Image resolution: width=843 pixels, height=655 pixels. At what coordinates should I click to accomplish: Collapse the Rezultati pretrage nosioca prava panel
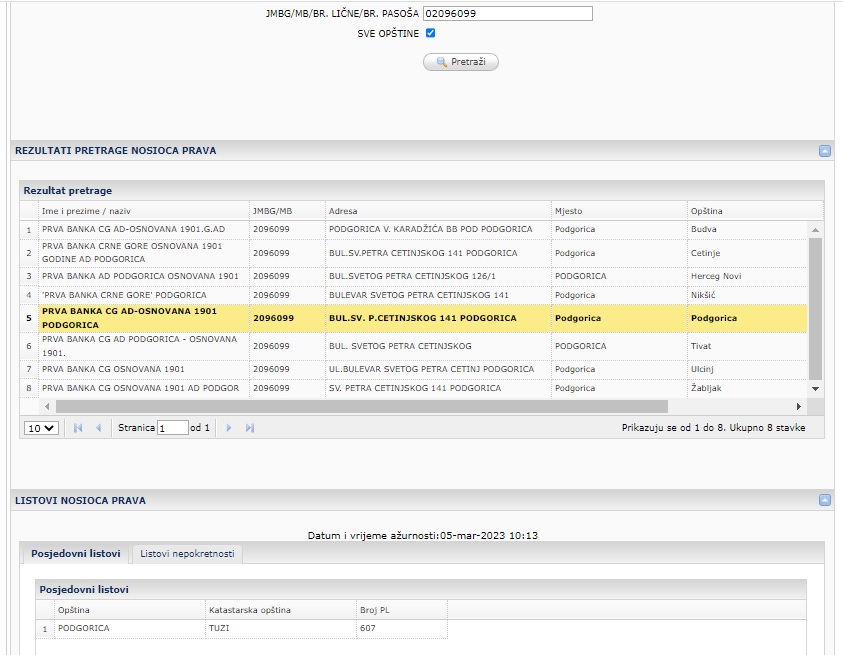(825, 151)
